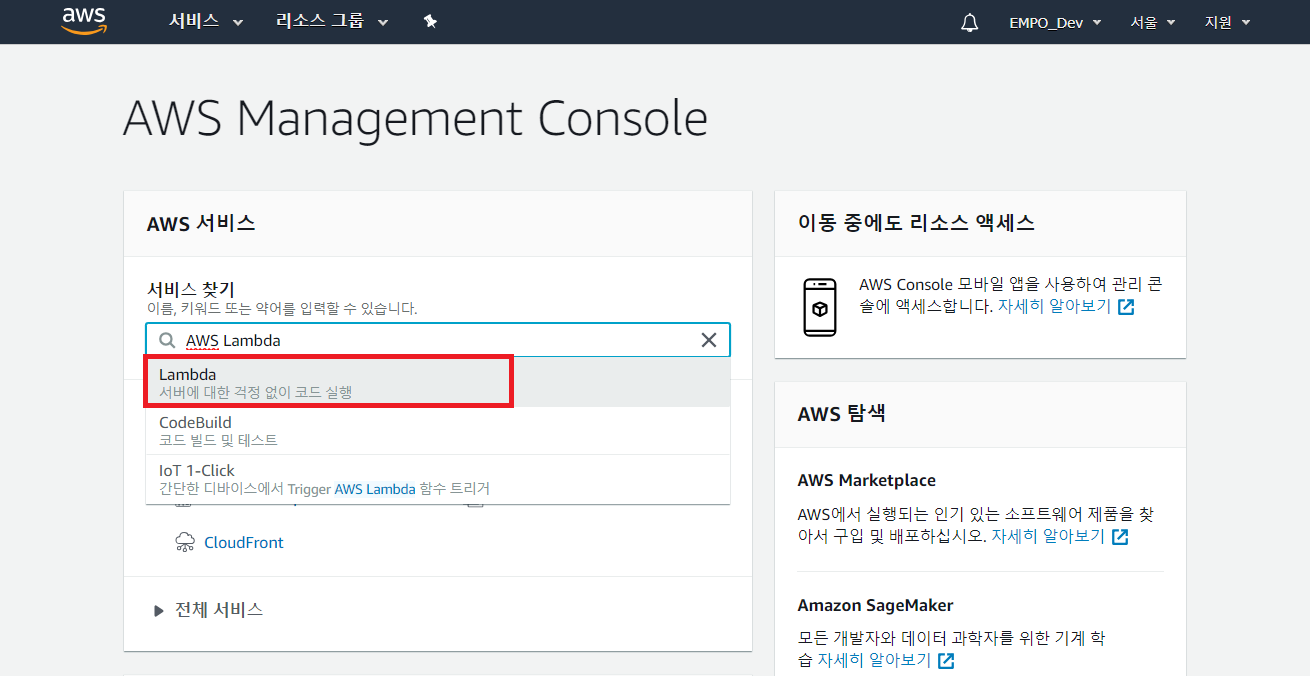Screen dimensions: 1310x676
Task: Clear the service search with the X icon
Action: point(709,340)
